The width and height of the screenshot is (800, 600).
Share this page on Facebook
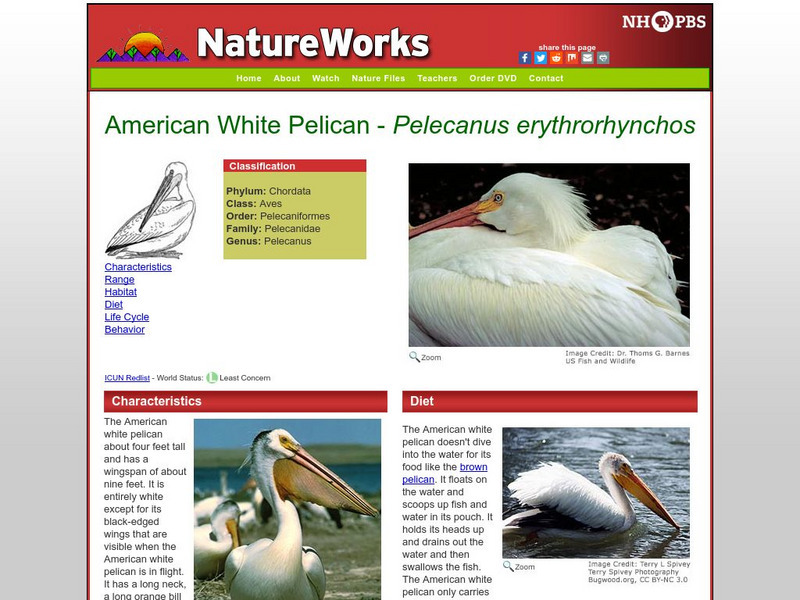coord(524,57)
